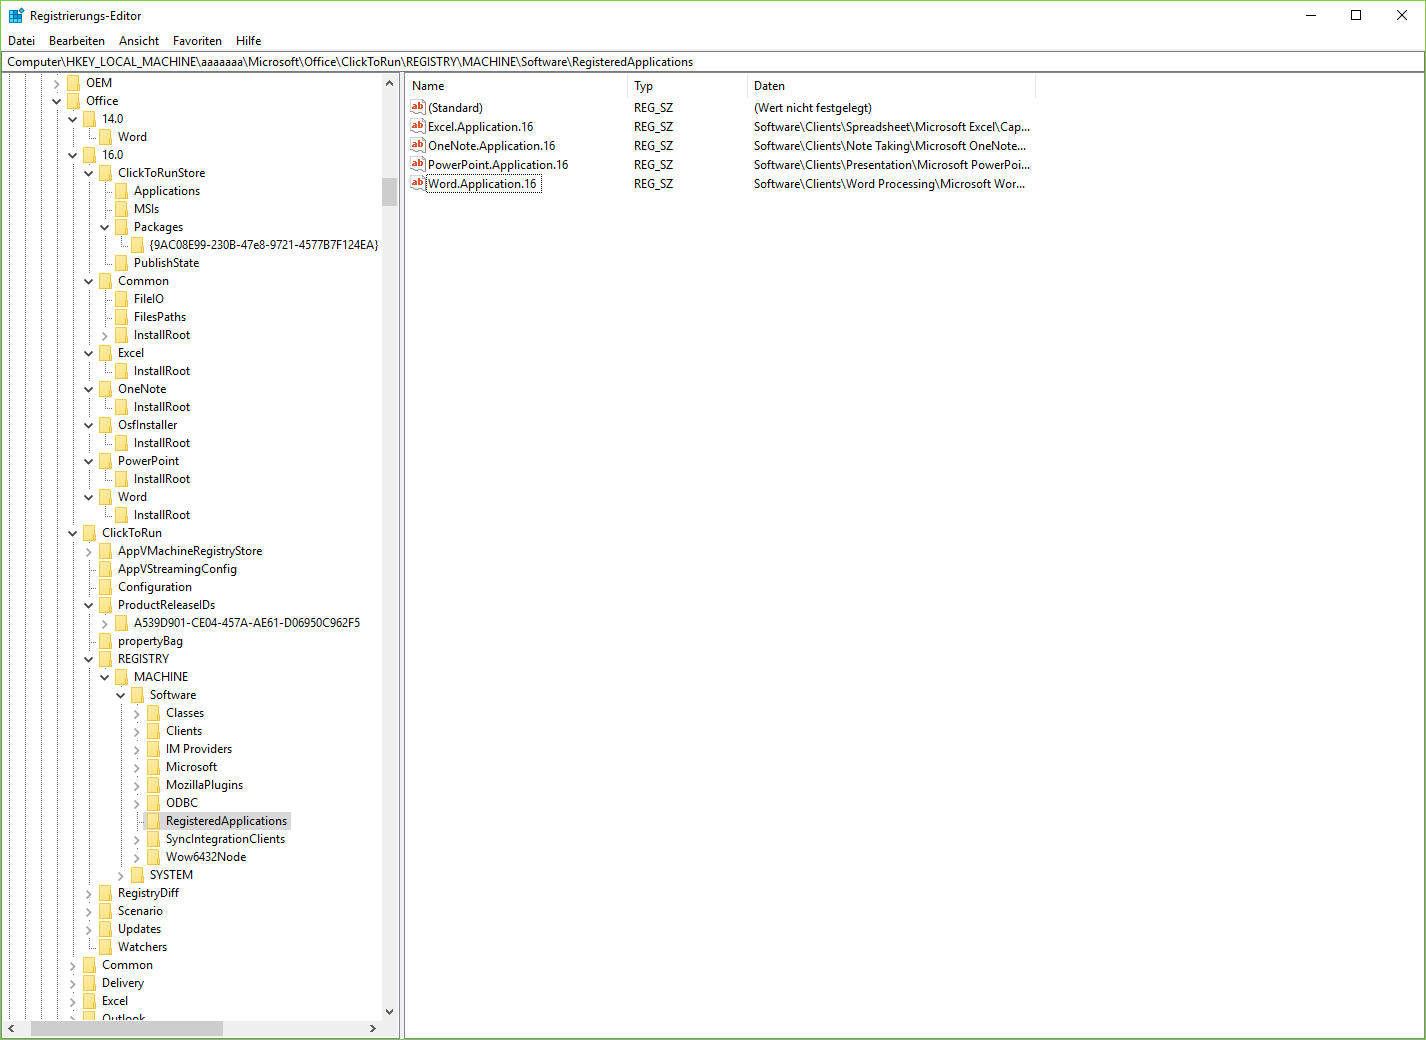1426x1040 pixels.
Task: Click the OneNote data cell 'Software\Clients\Note Taking'
Action: coord(890,146)
